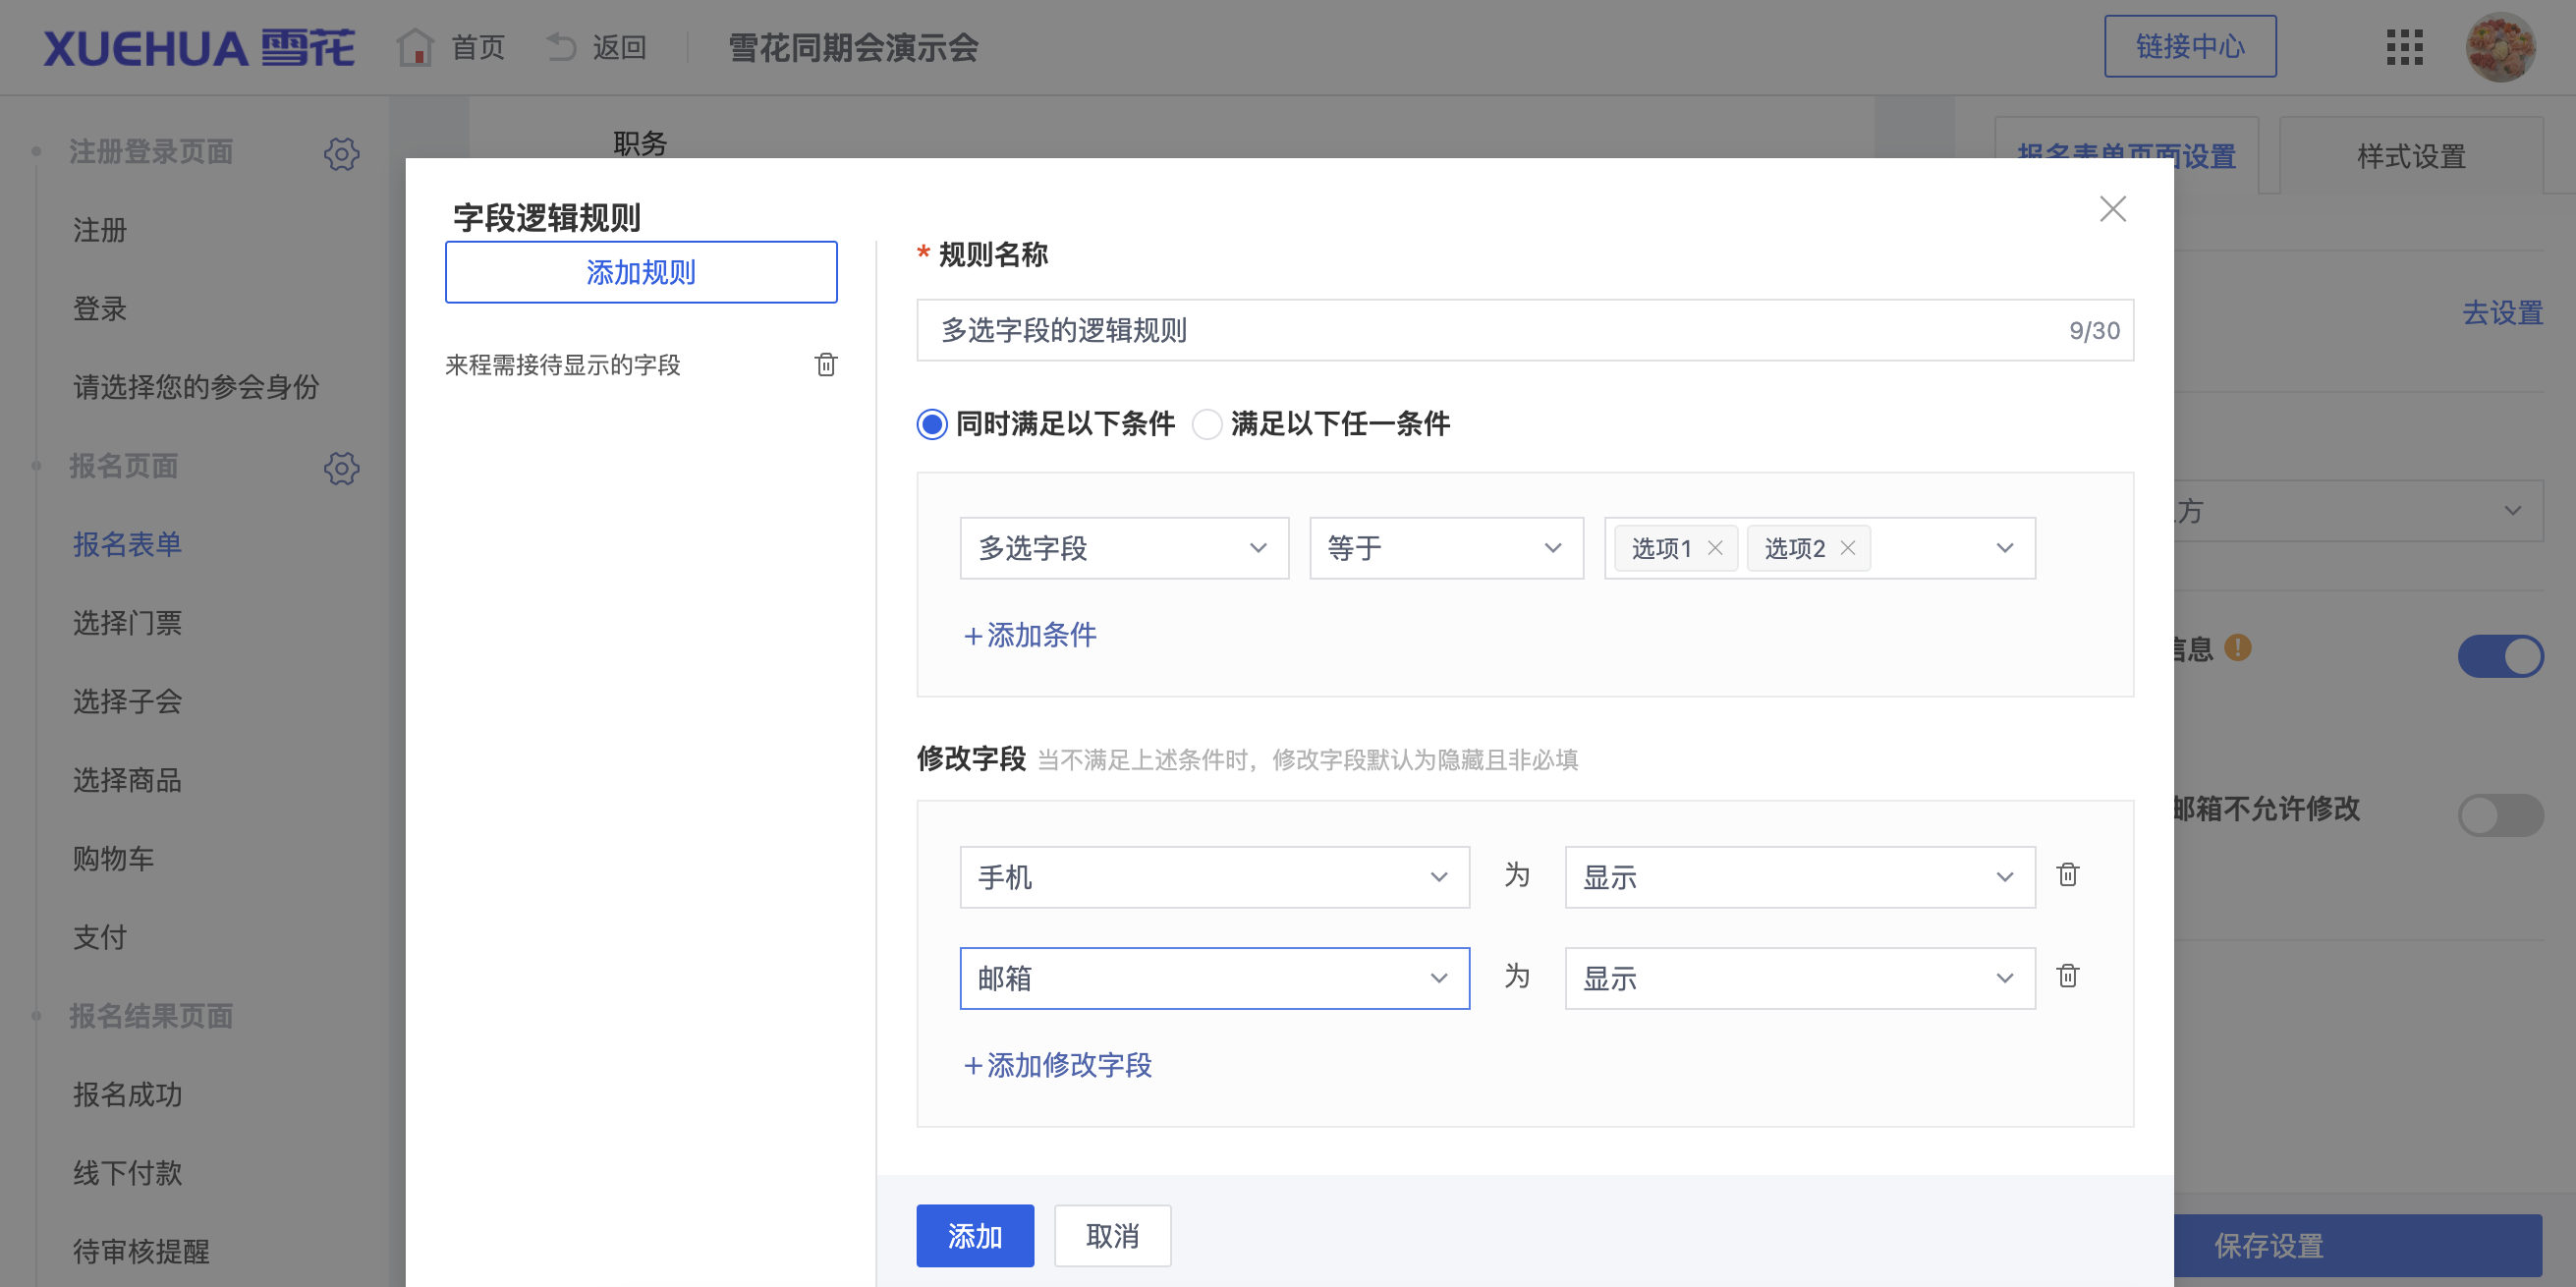Open the 手机 field dropdown
Image resolution: width=2576 pixels, height=1287 pixels.
[x=1215, y=877]
